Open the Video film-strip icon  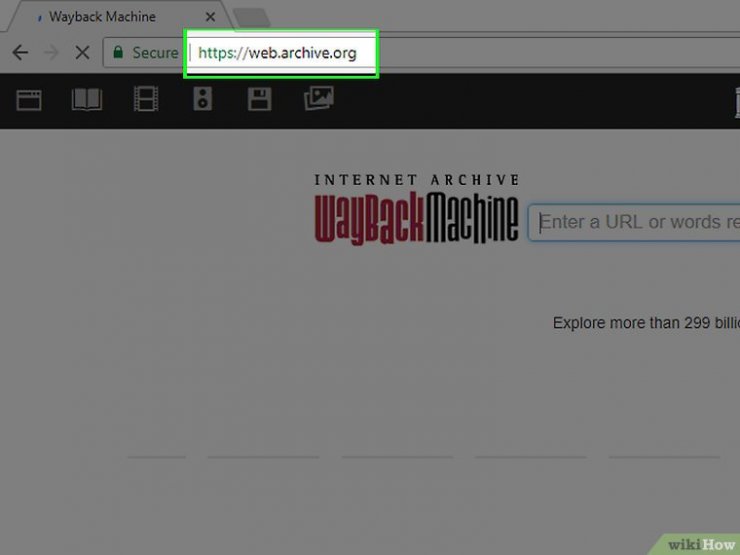tap(146, 99)
